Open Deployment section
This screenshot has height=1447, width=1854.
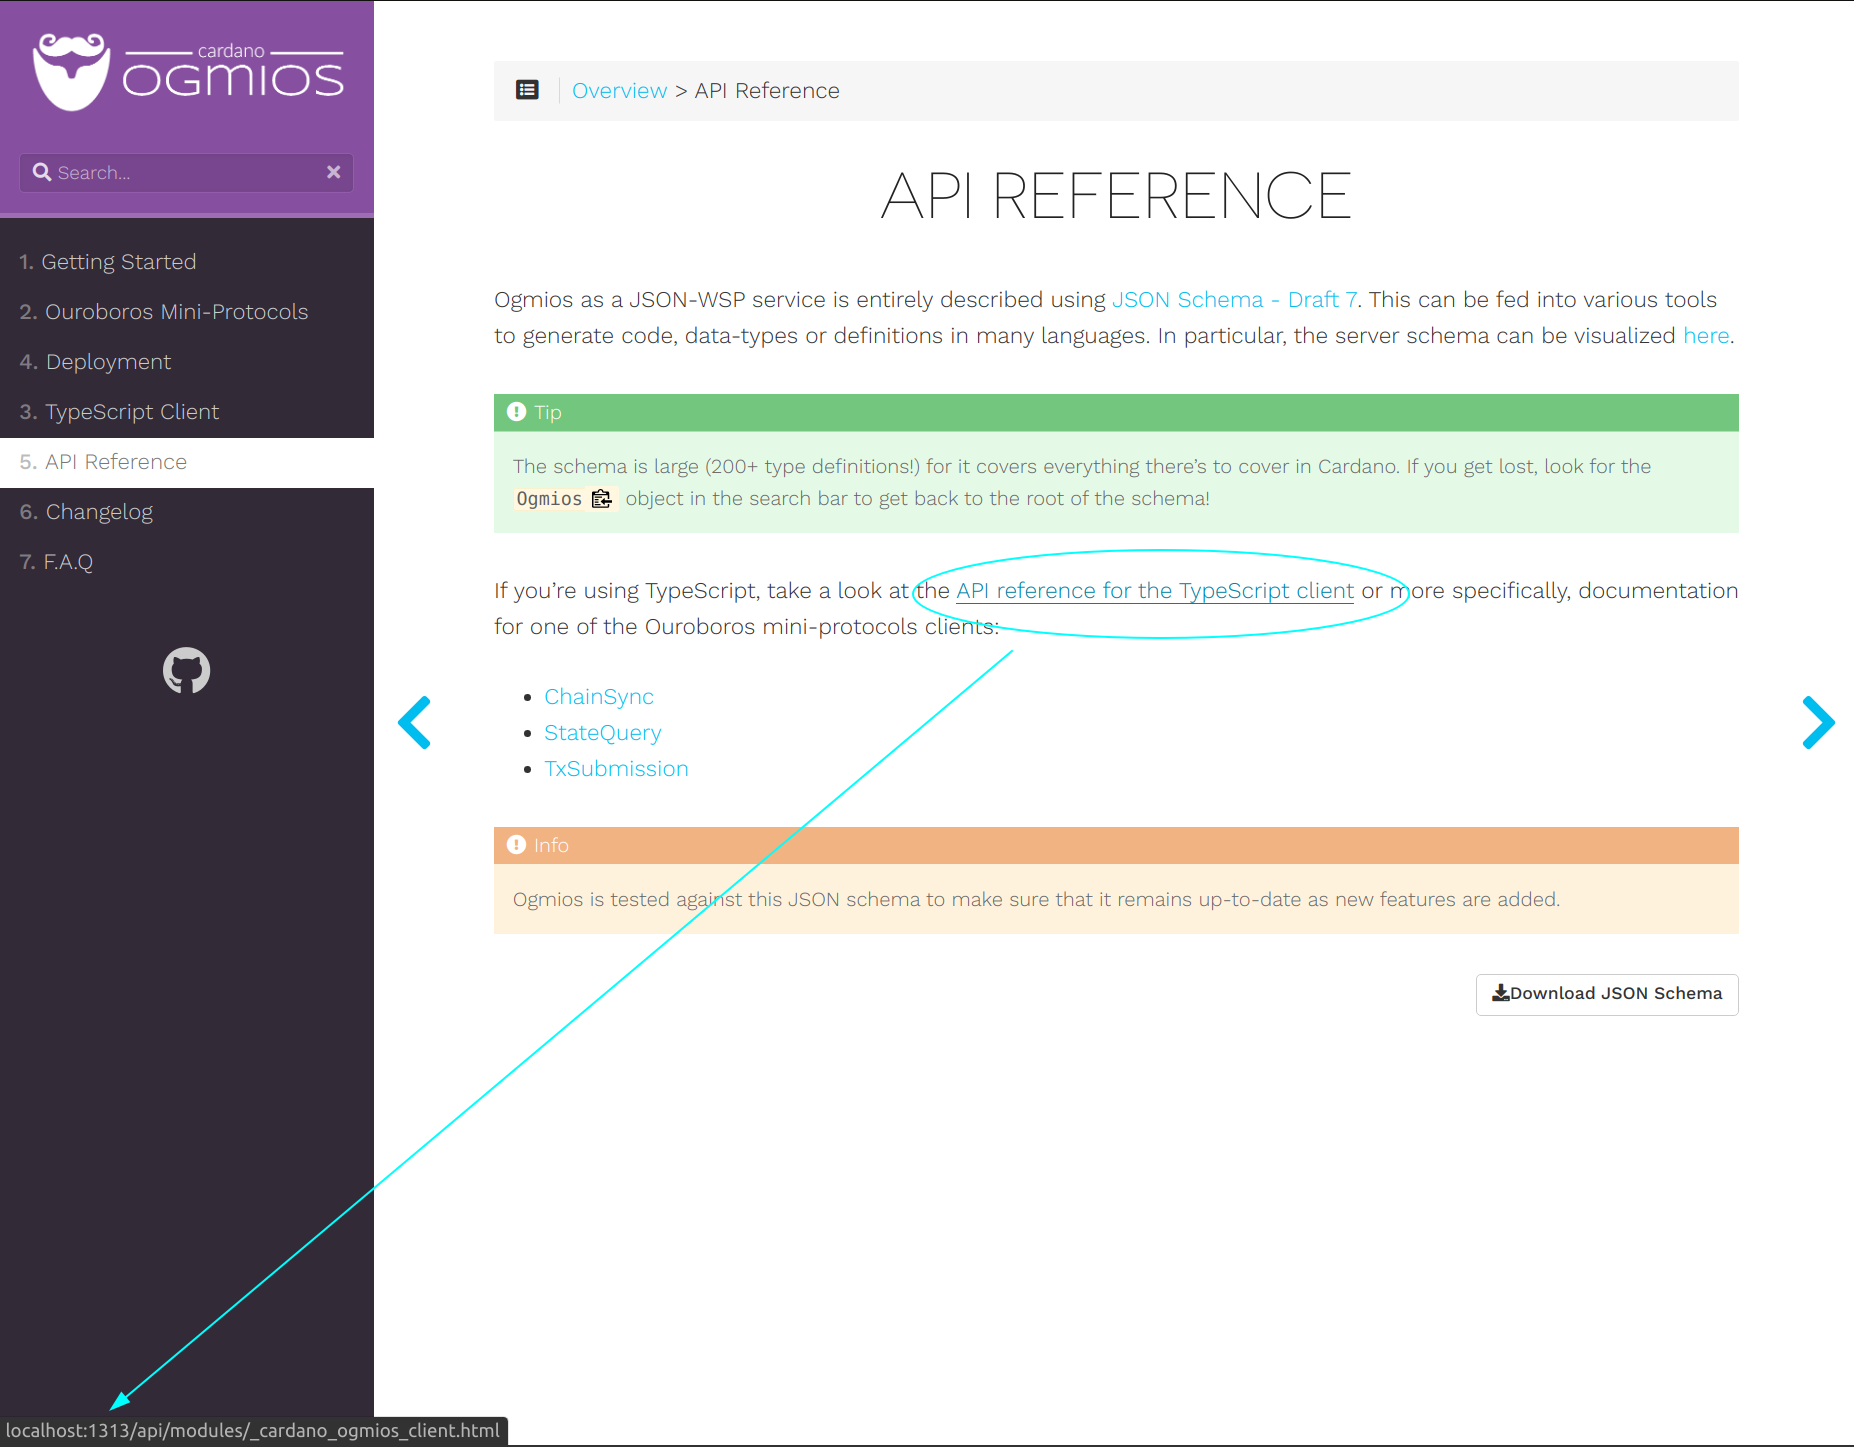(x=187, y=362)
